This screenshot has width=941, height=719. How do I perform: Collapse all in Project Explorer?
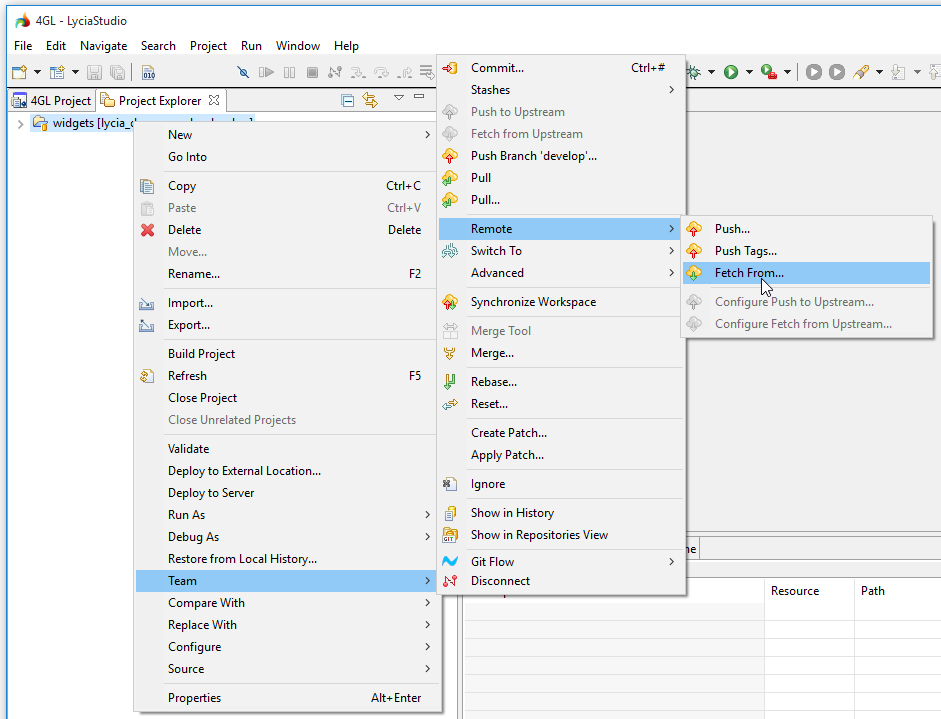[x=347, y=100]
